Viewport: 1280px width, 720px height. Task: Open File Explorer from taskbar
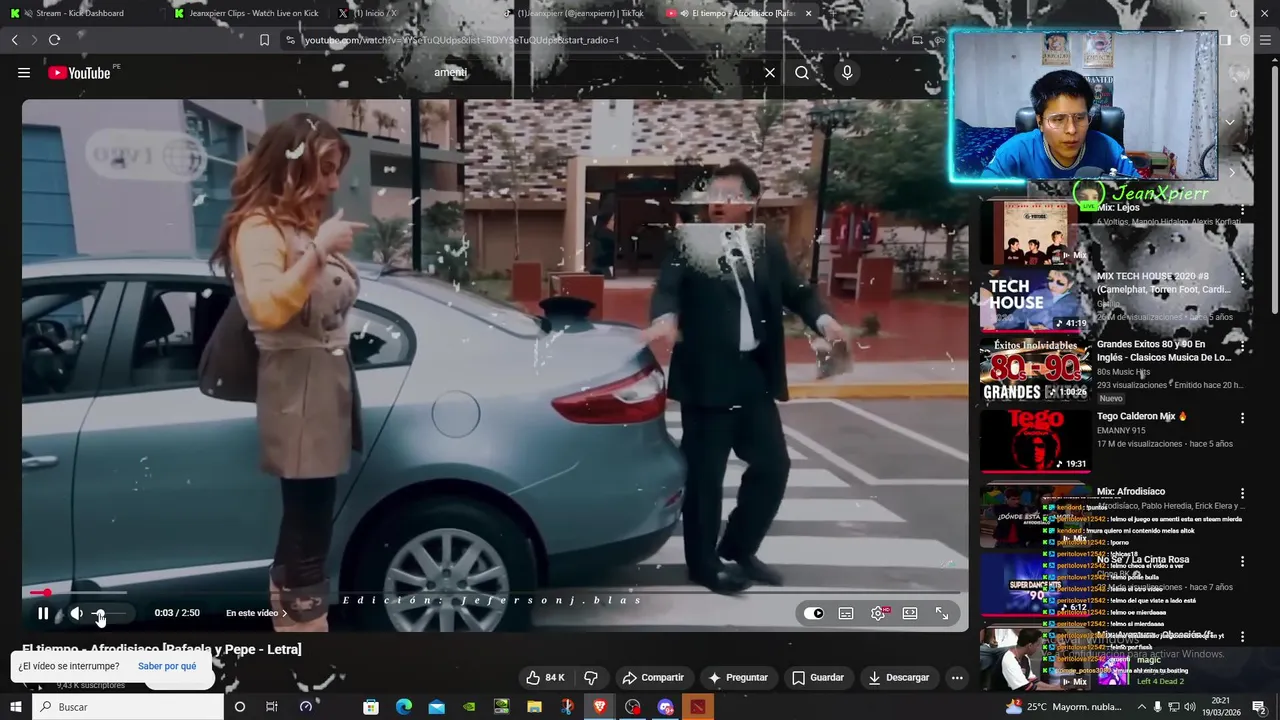(535, 707)
